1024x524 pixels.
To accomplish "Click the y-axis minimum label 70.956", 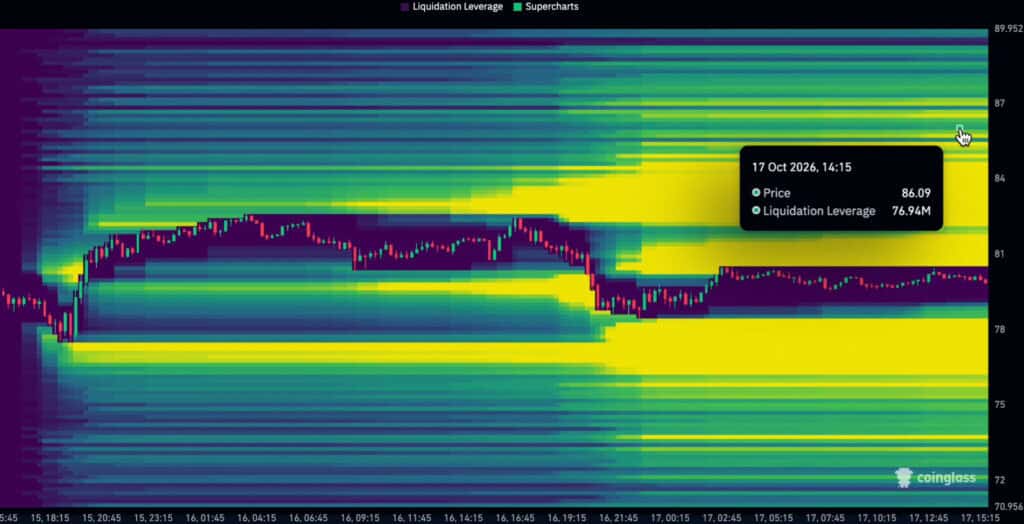I will (1007, 506).
